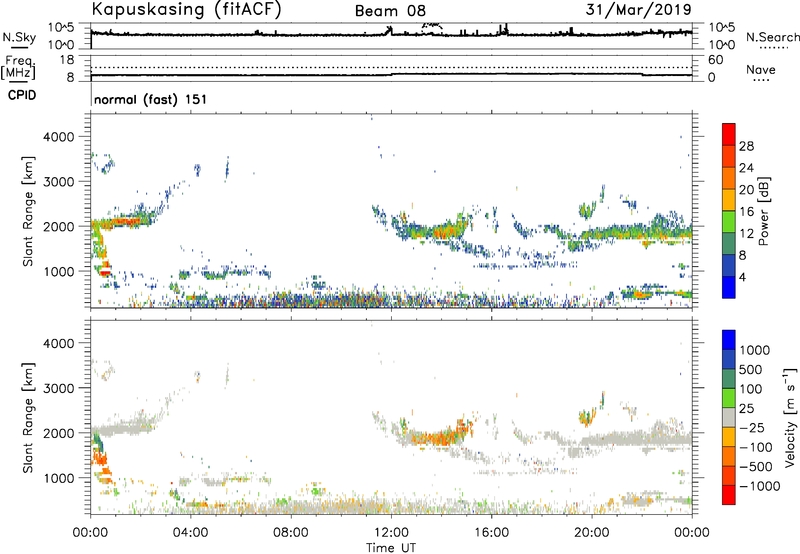800x554 pixels.
Task: Click the 'N.Sky' legend label
Action: point(19,37)
